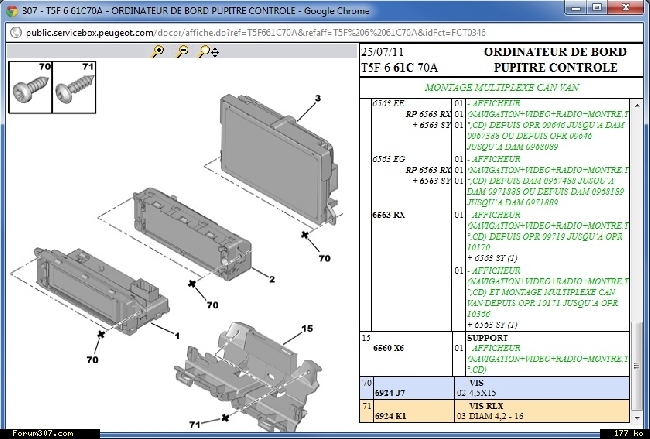This screenshot has width=650, height=439.
Task: Click the PUPITRE CONTROLE title text
Action: (x=555, y=68)
